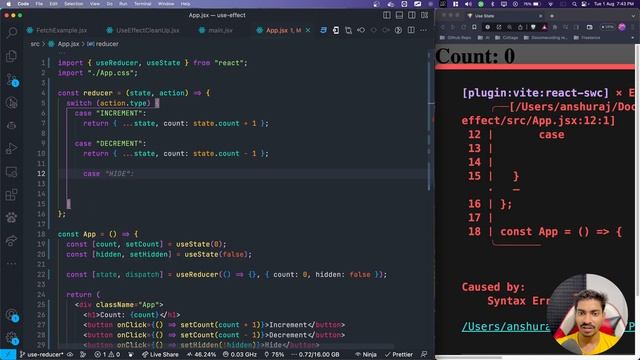Click remote window indicator in status bar
This screenshot has height=360, width=640.
8,354
